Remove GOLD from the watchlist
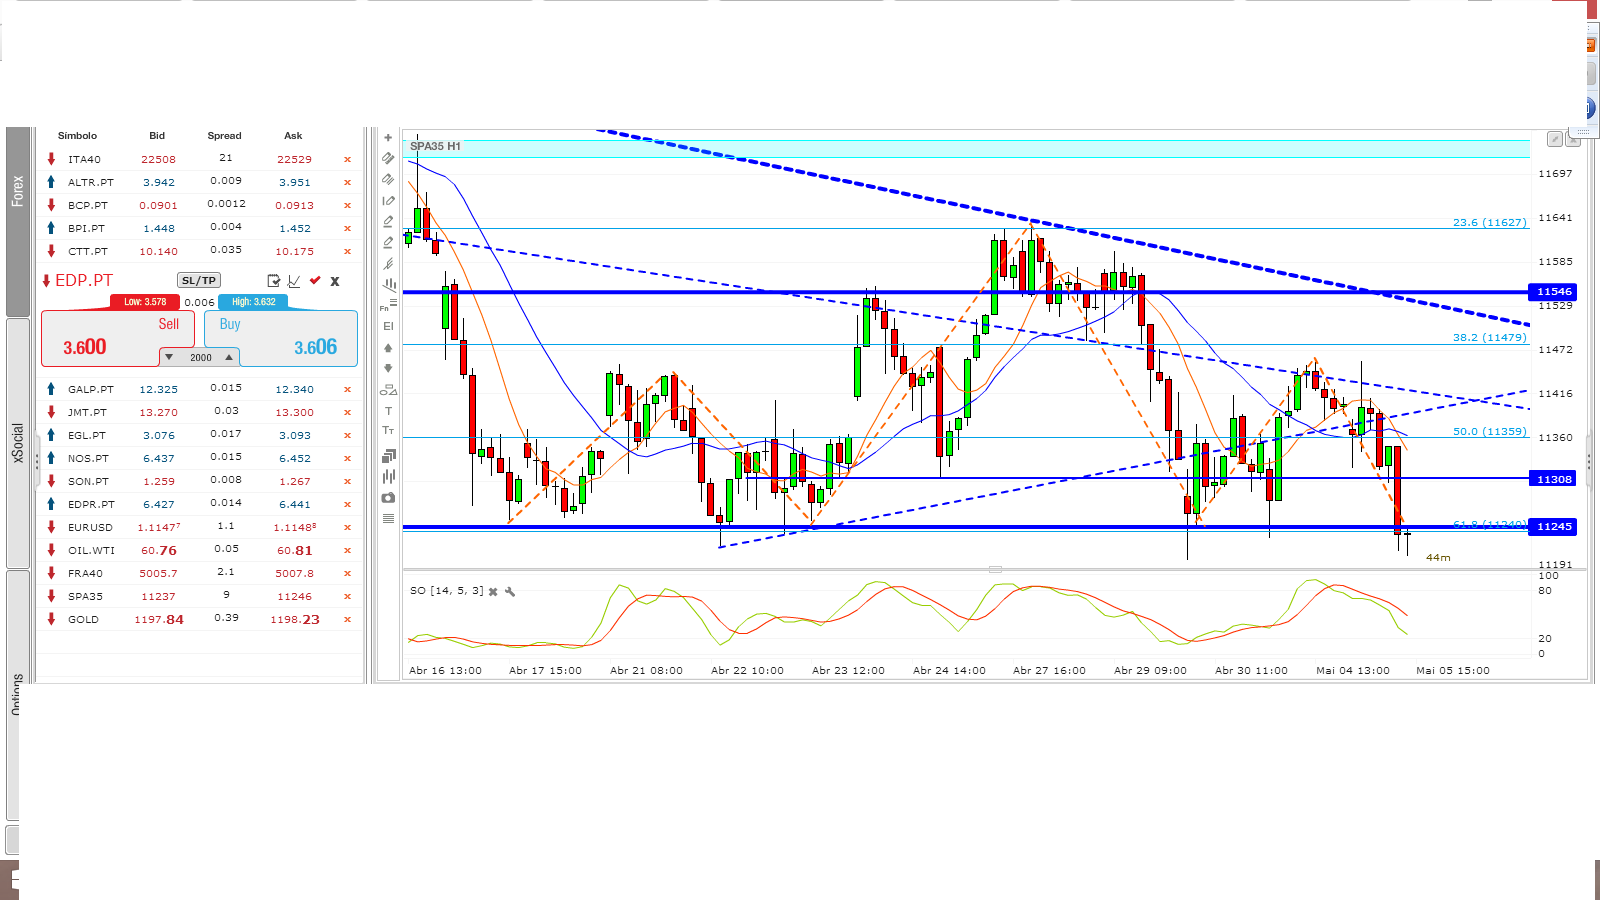 pyautogui.click(x=348, y=620)
